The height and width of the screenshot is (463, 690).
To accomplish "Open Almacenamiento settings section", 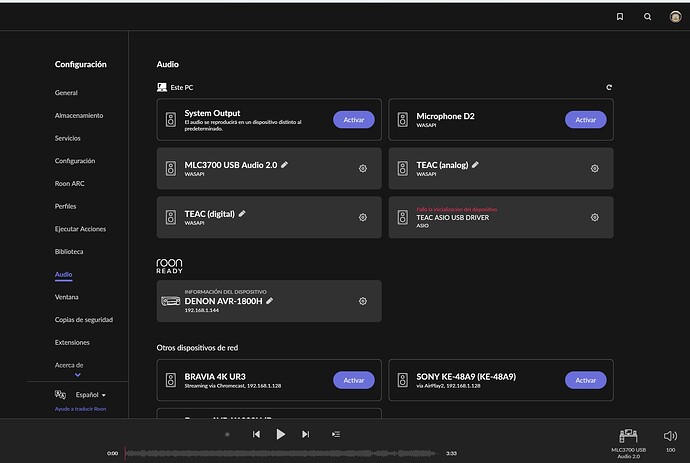I will tap(79, 115).
